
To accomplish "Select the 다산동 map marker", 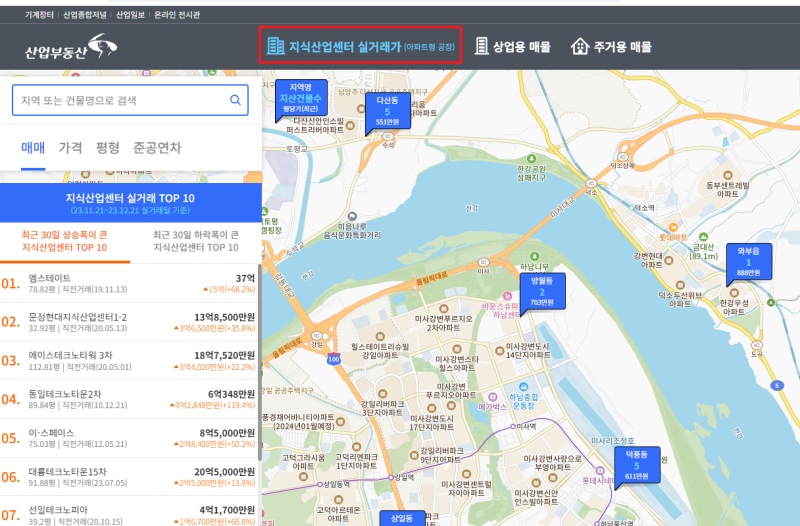I will click(x=388, y=112).
